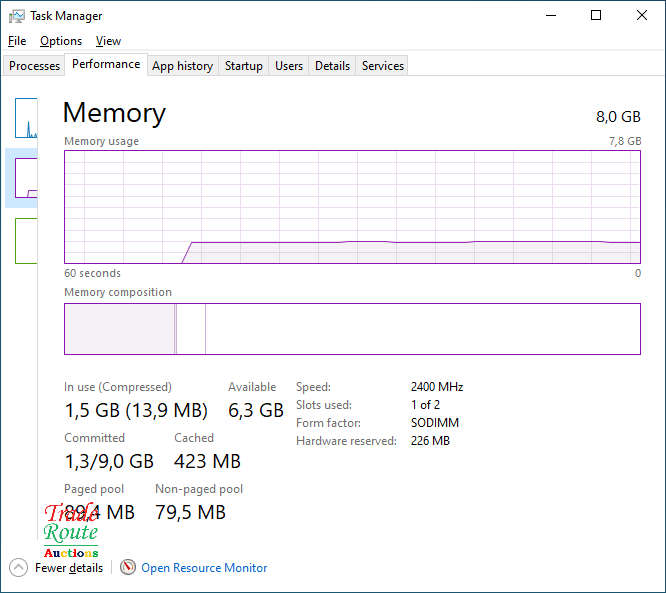Switch to the Services tab
The height and width of the screenshot is (593, 666).
(x=383, y=66)
